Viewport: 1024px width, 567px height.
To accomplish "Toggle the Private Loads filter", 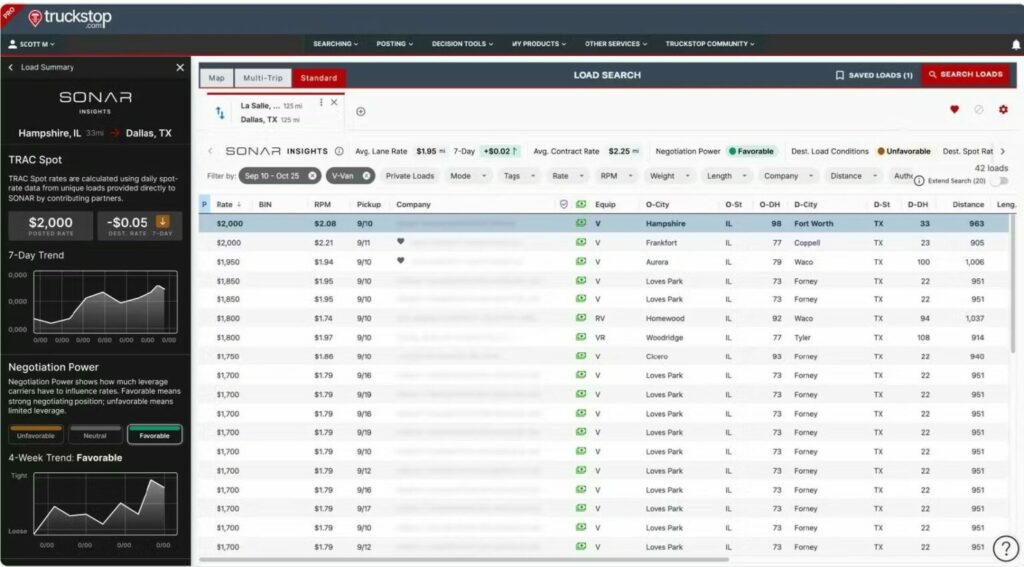I will pos(409,176).
